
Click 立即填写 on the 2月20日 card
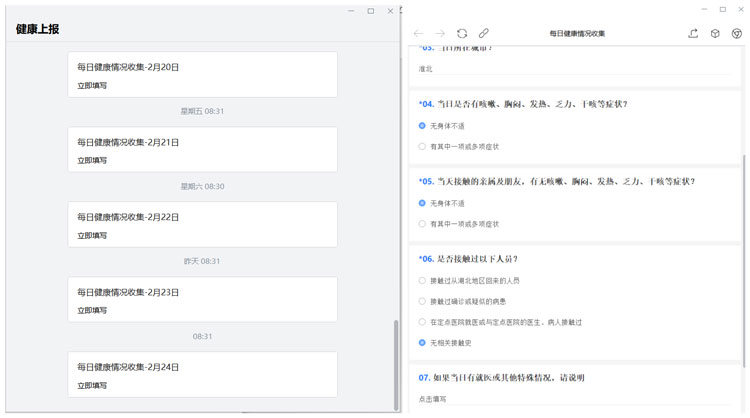[92, 86]
